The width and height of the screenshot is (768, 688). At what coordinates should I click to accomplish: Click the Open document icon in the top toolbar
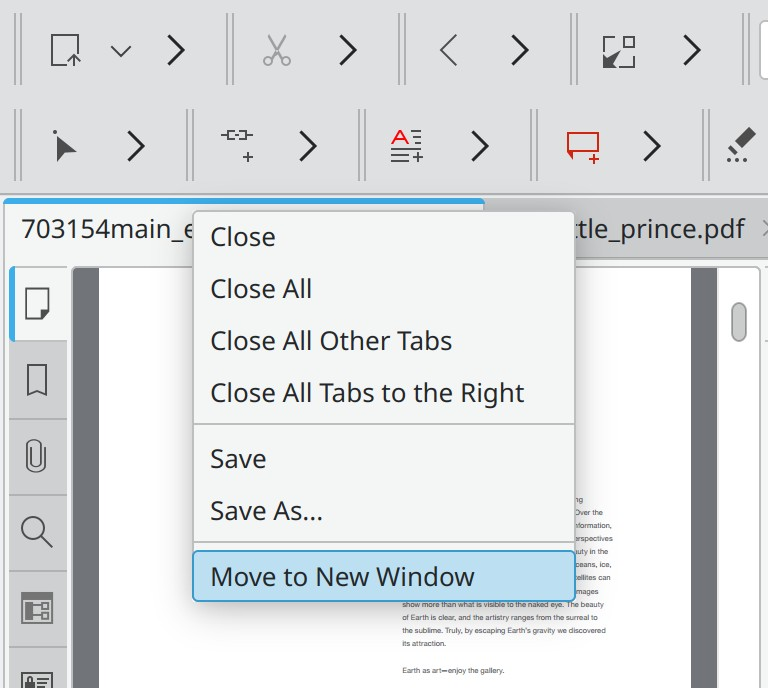[x=65, y=50]
